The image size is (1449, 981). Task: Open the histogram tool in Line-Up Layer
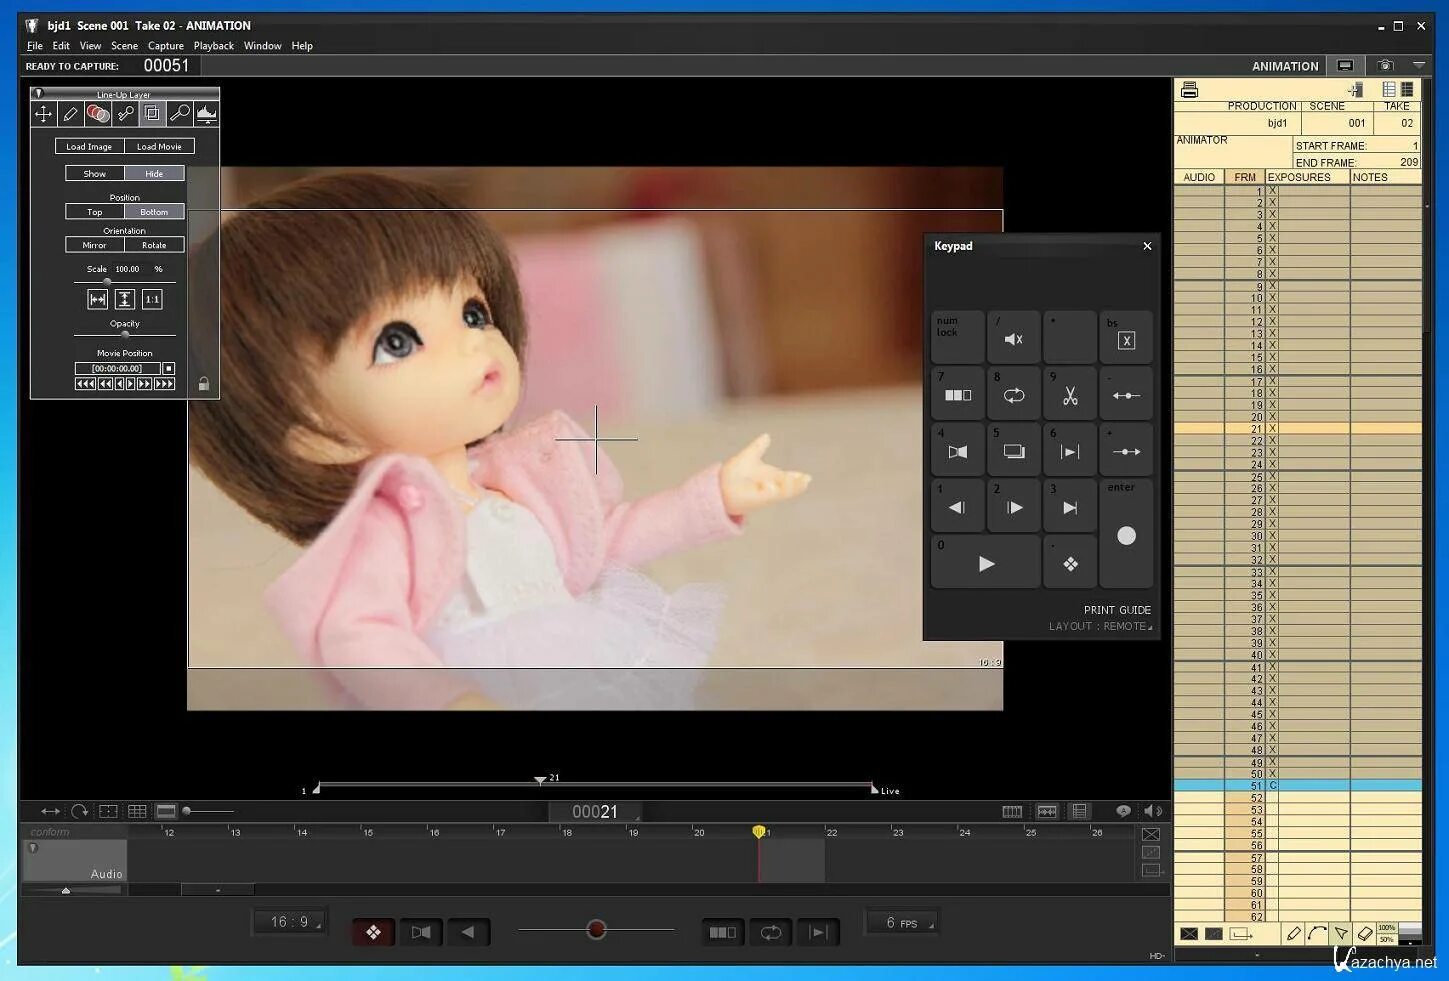[206, 114]
